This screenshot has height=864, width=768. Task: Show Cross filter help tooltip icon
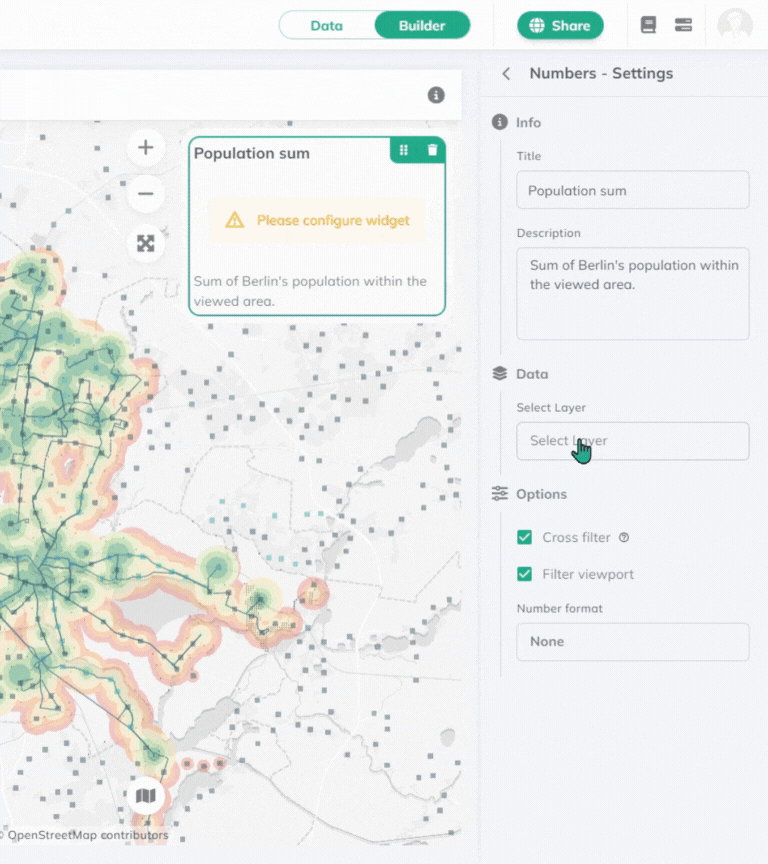click(624, 538)
